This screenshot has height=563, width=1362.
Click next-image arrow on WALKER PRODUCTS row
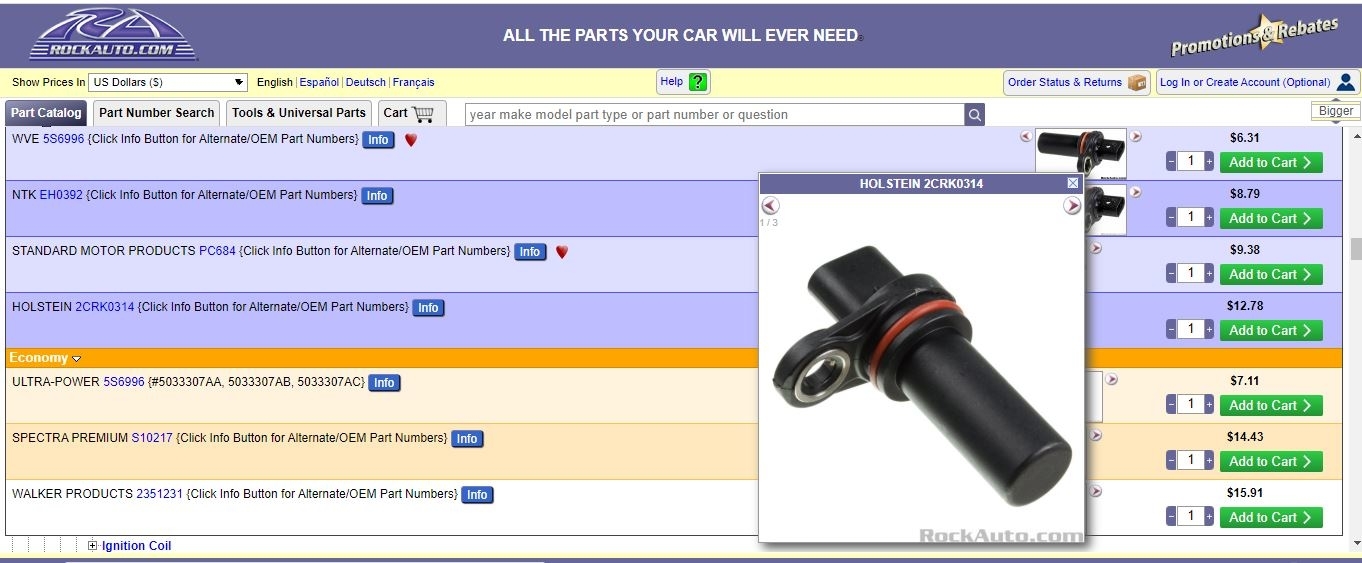[1096, 491]
